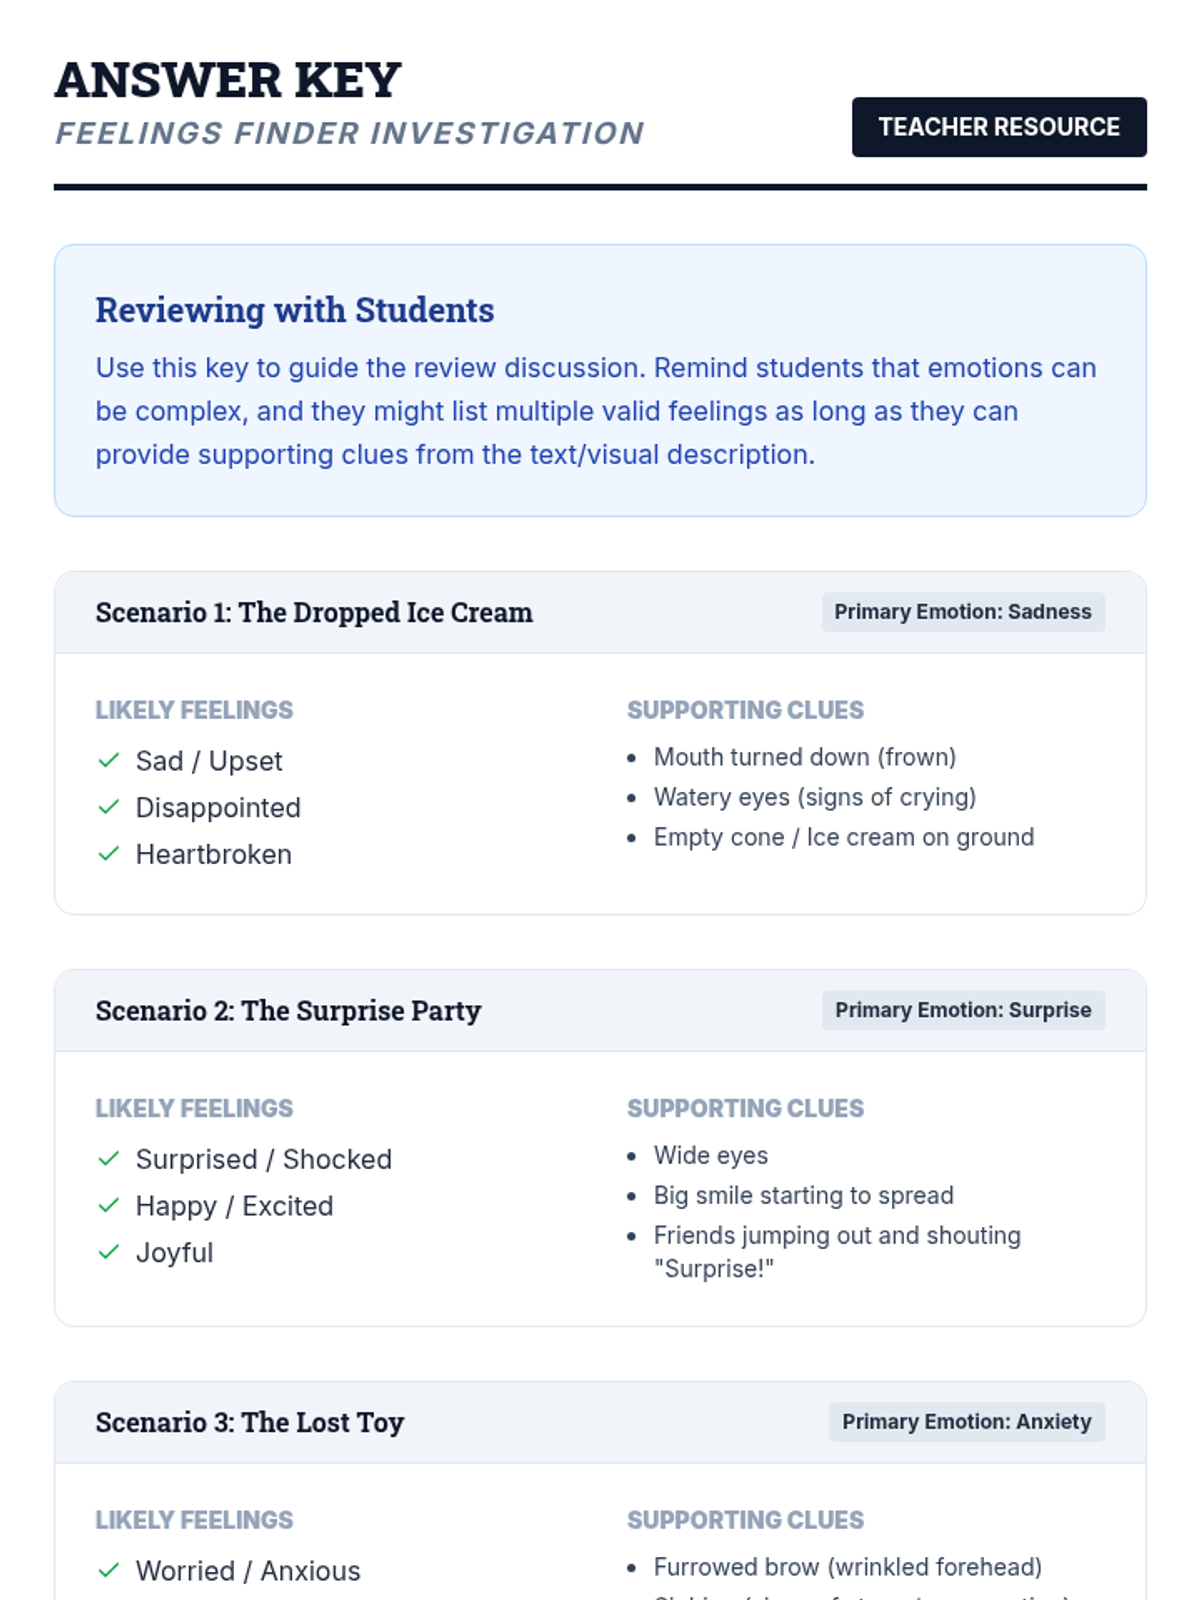Click the Feelings Finder Investigation subtitle
The width and height of the screenshot is (1200, 1600).
[x=349, y=133]
